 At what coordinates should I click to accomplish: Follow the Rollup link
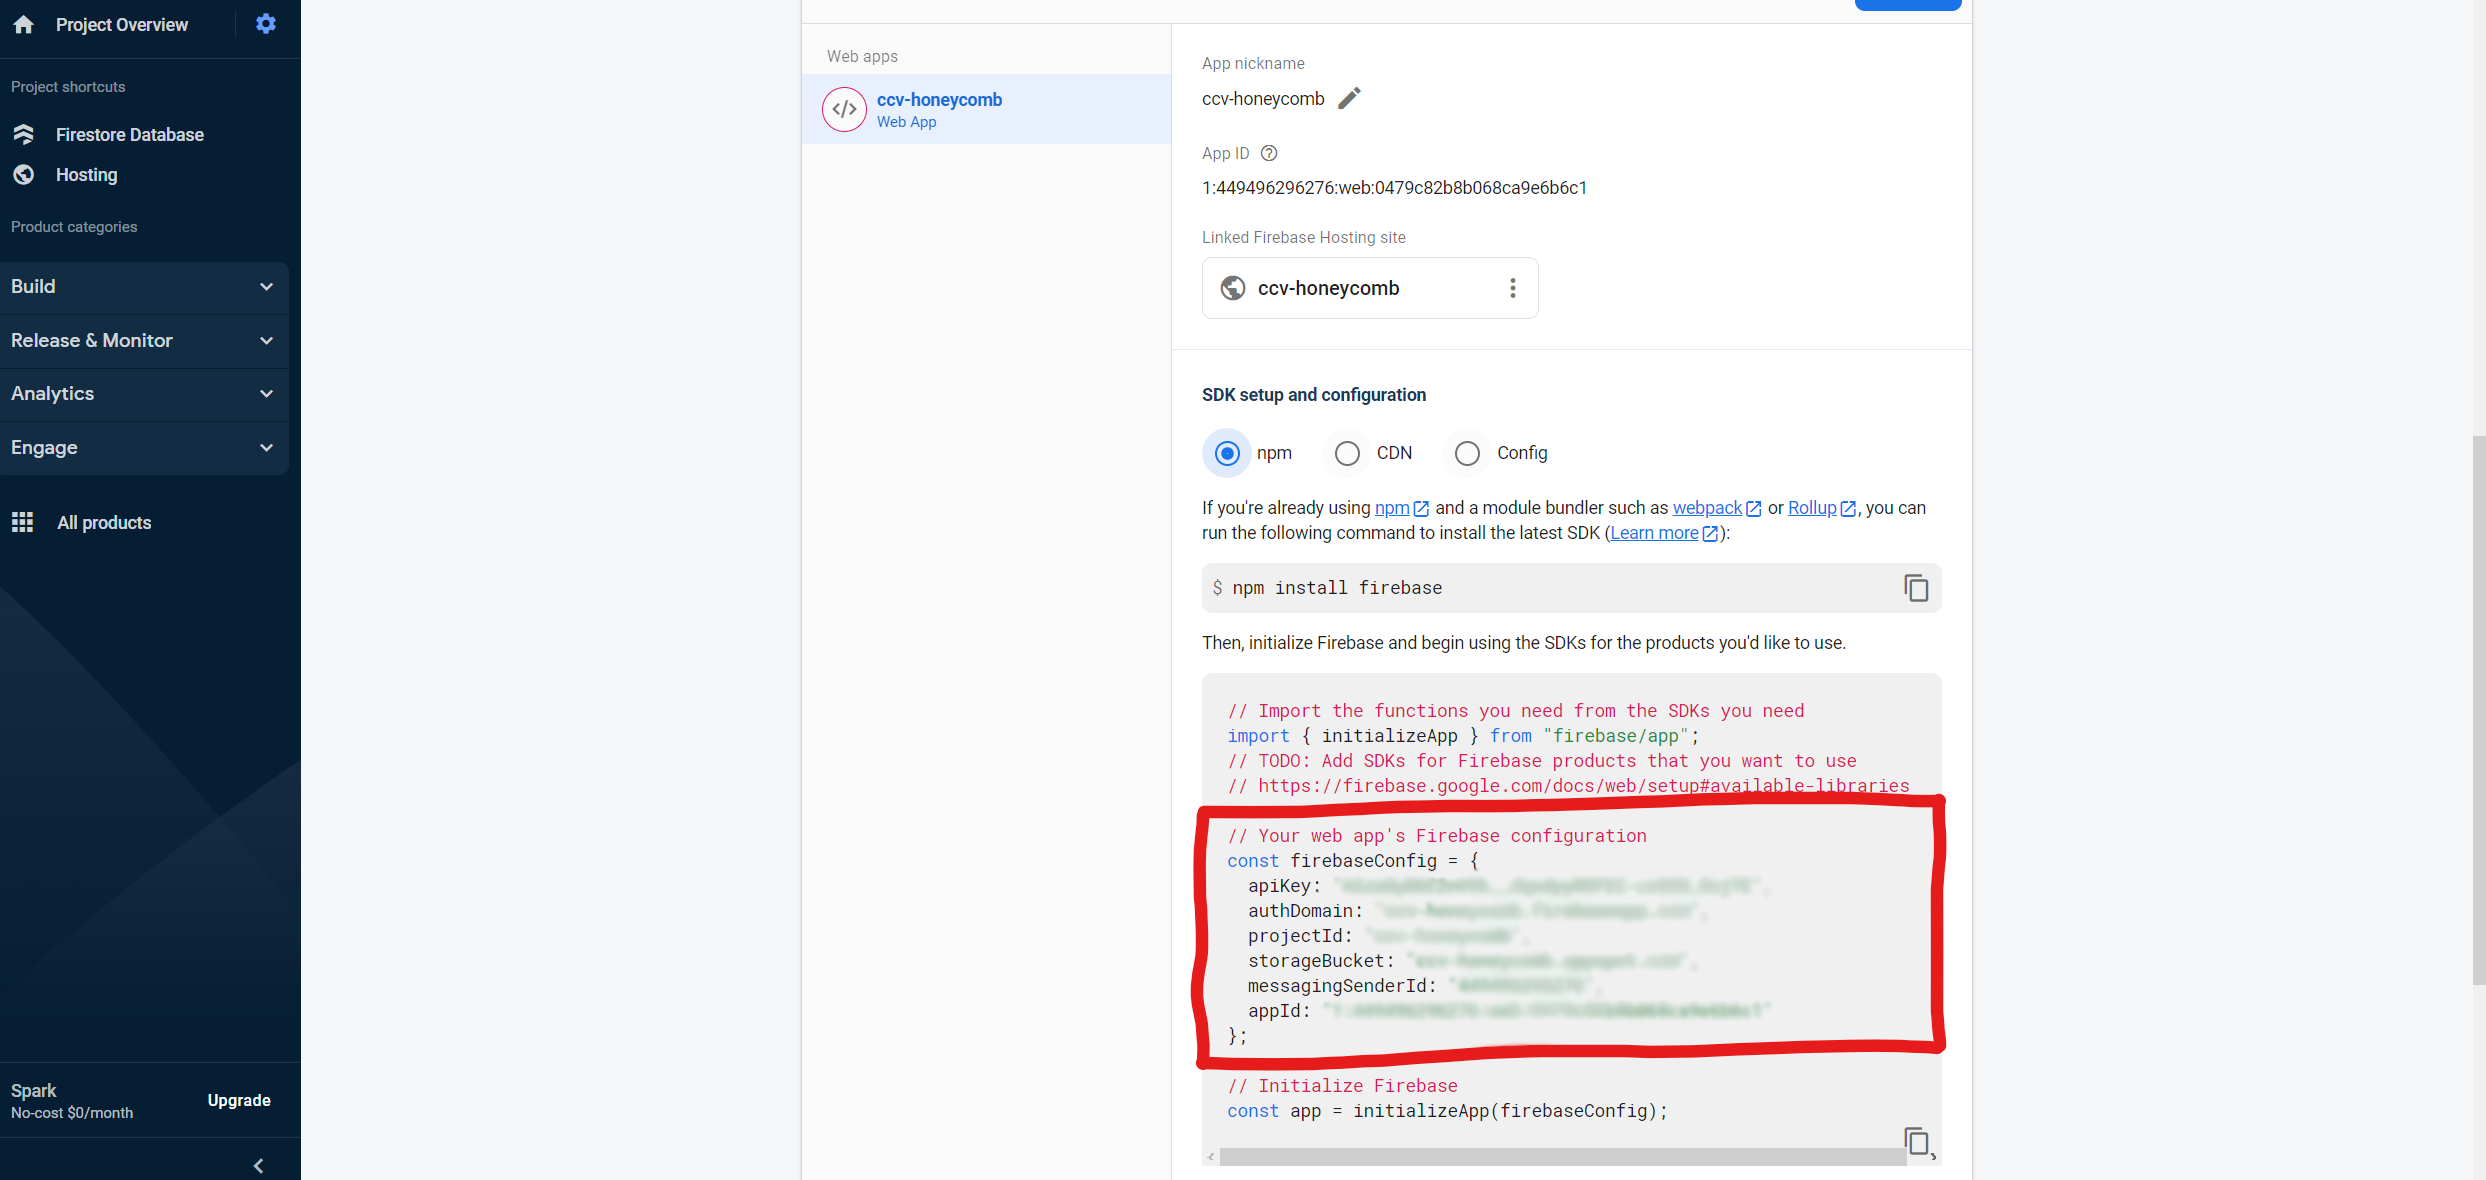pos(1821,508)
